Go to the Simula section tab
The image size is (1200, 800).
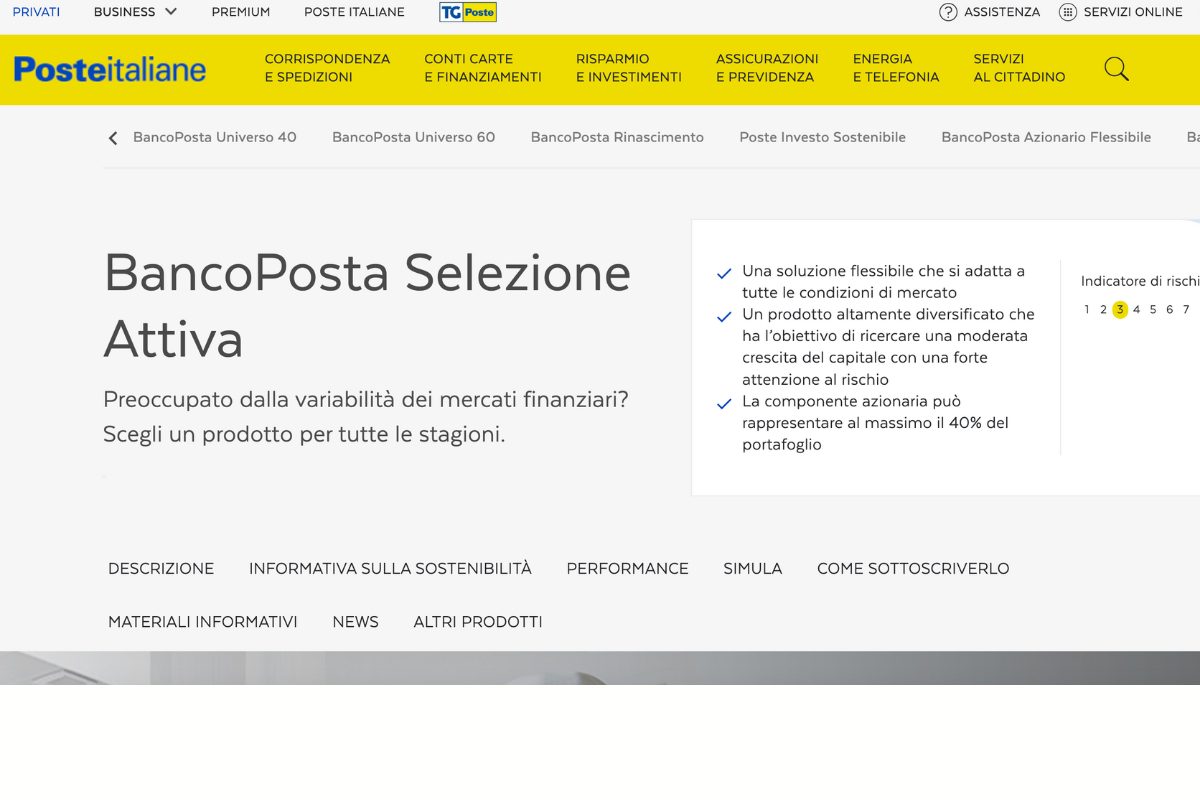coord(752,568)
